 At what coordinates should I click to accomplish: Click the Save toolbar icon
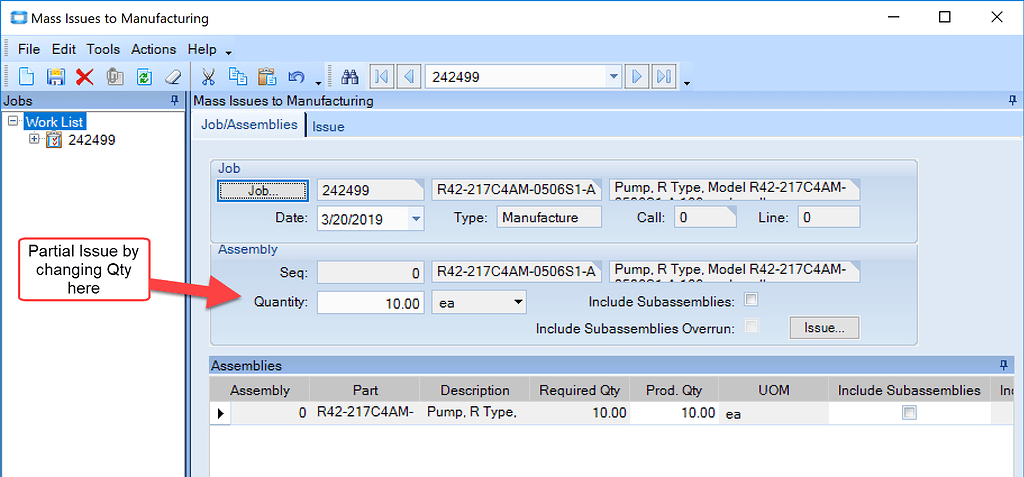pos(56,77)
